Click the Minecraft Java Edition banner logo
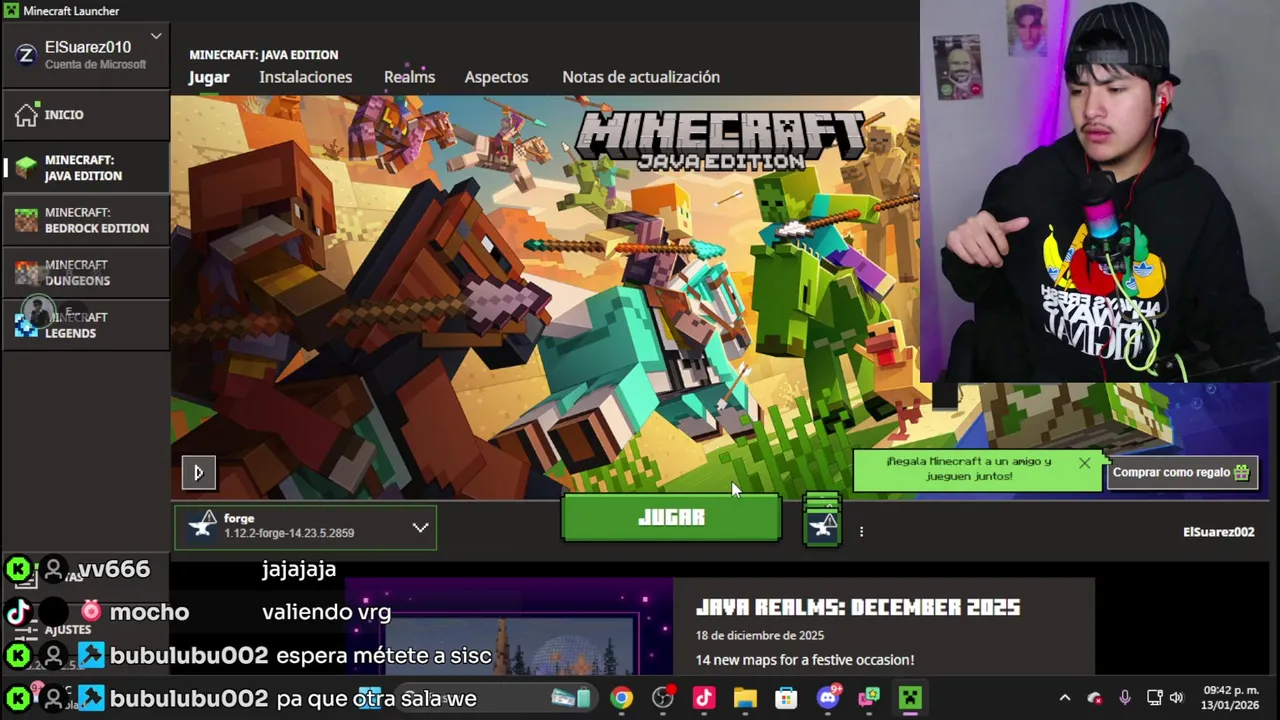This screenshot has height=720, width=1280. [721, 140]
